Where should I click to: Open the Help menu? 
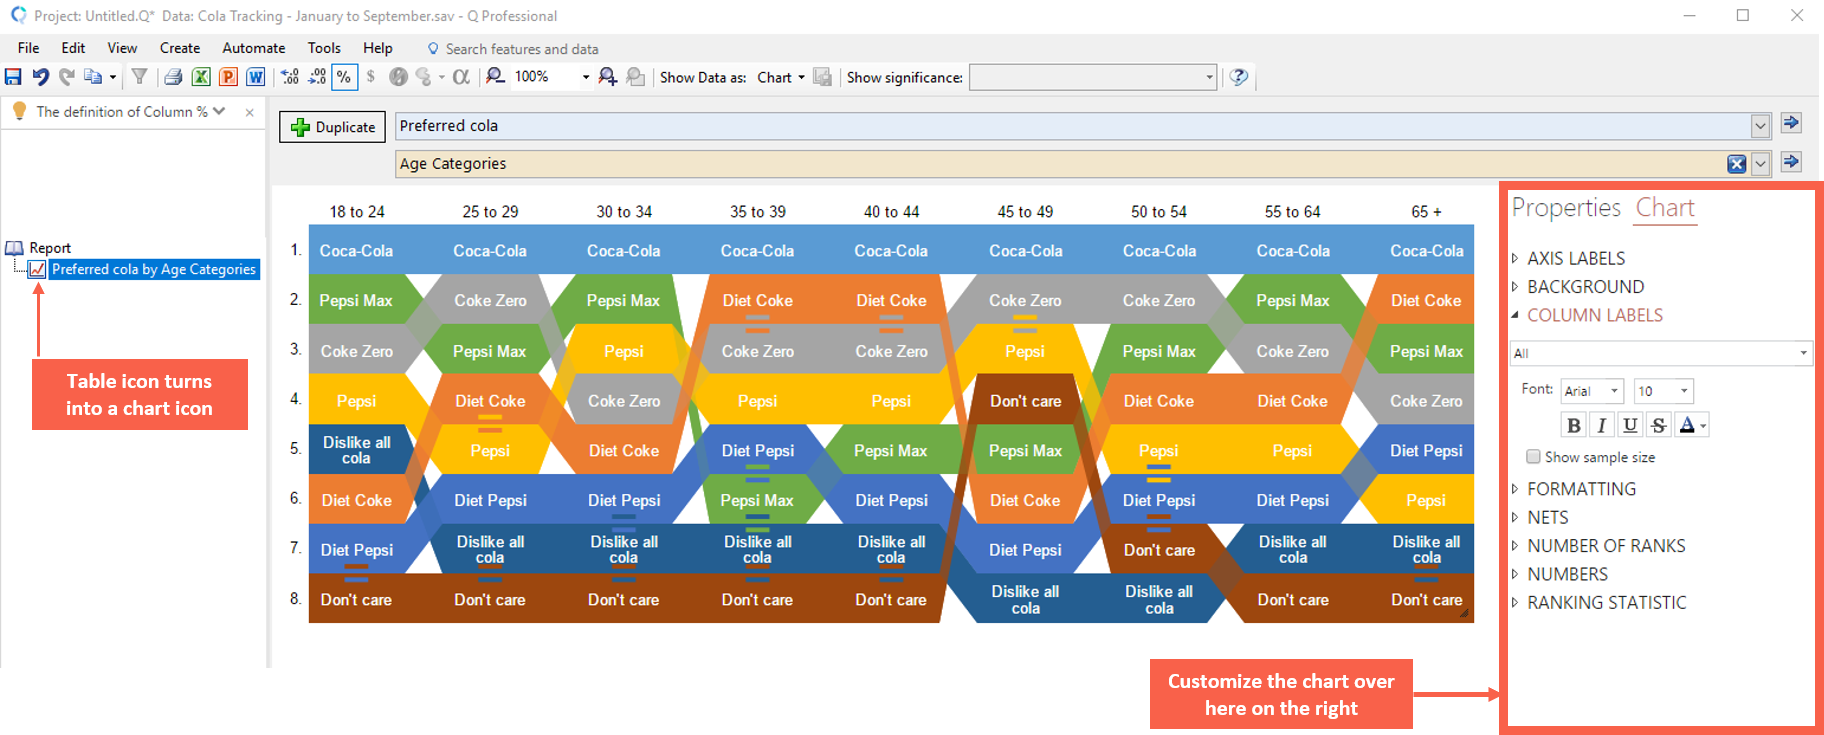pos(378,48)
